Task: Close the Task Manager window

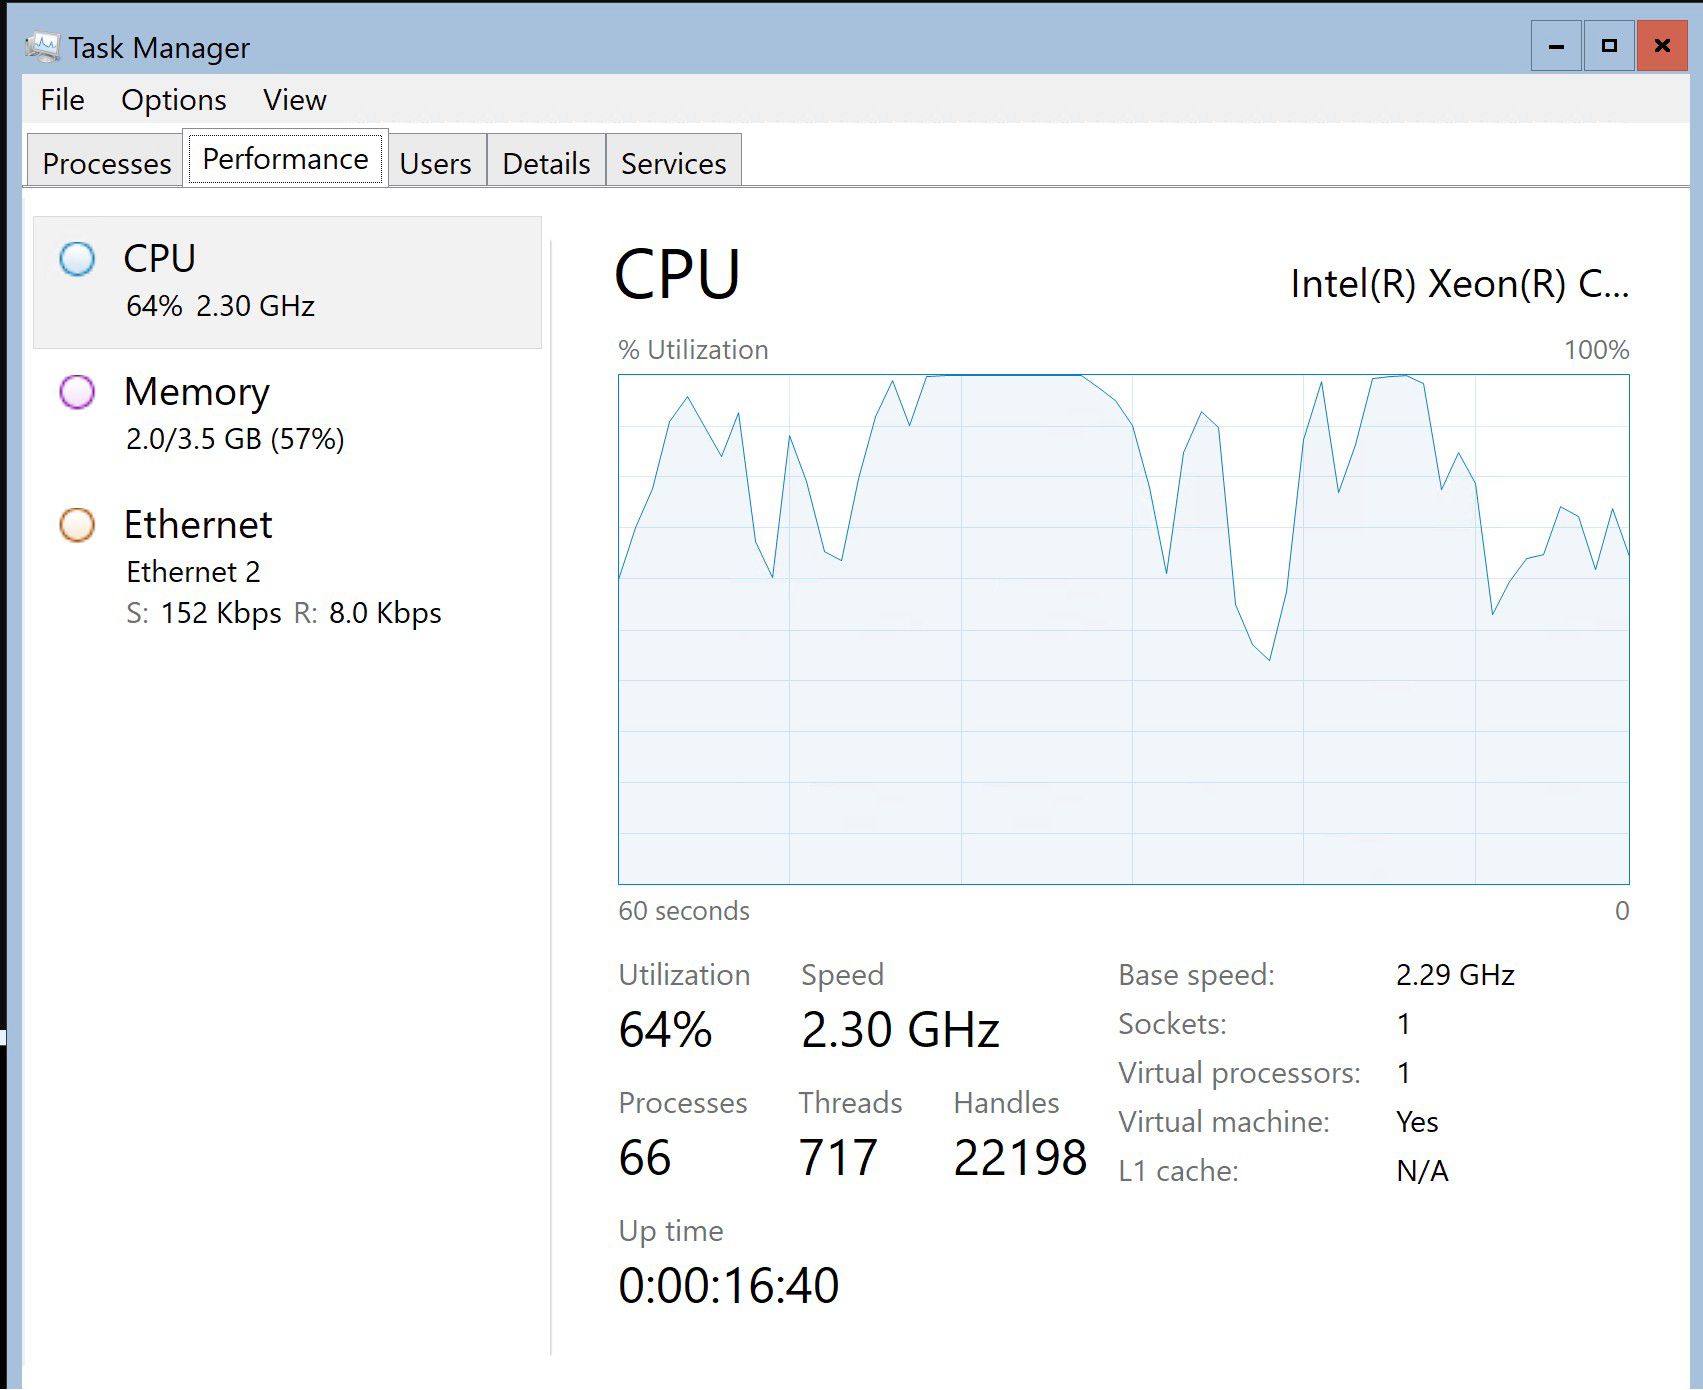Action: pyautogui.click(x=1662, y=46)
